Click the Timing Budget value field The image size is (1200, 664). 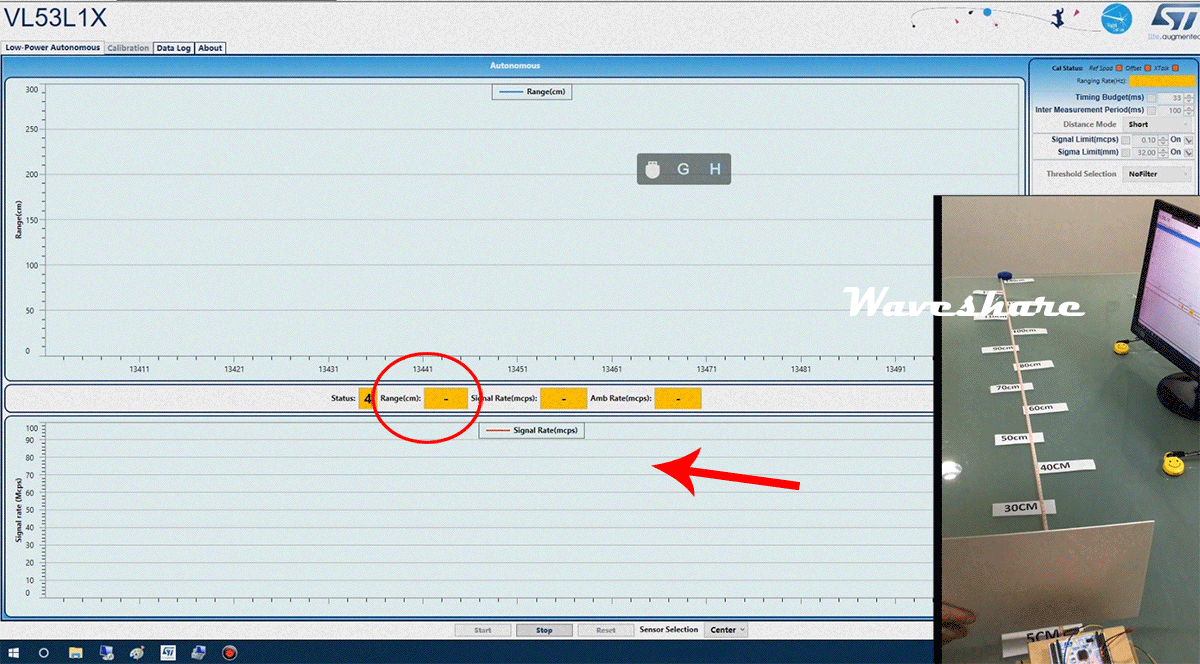1170,98
